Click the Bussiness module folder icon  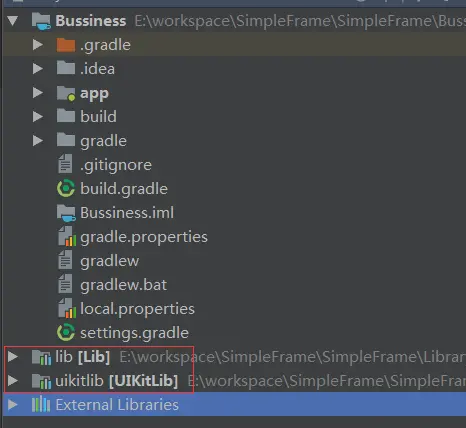[41, 21]
